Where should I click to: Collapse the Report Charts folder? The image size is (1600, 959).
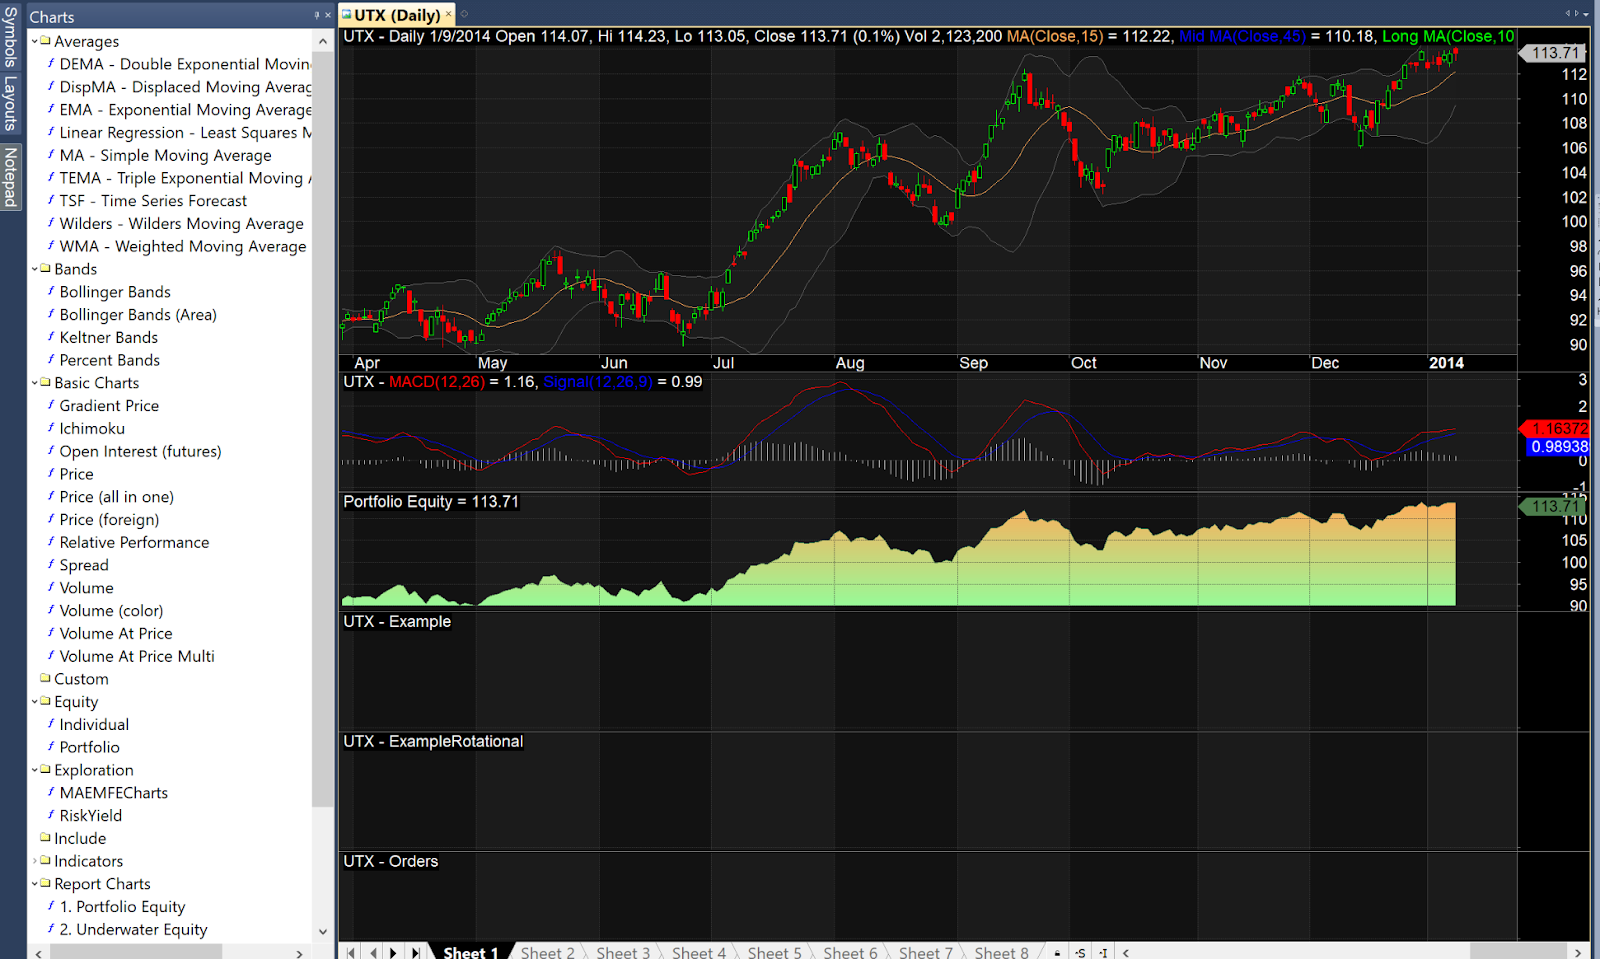click(35, 884)
